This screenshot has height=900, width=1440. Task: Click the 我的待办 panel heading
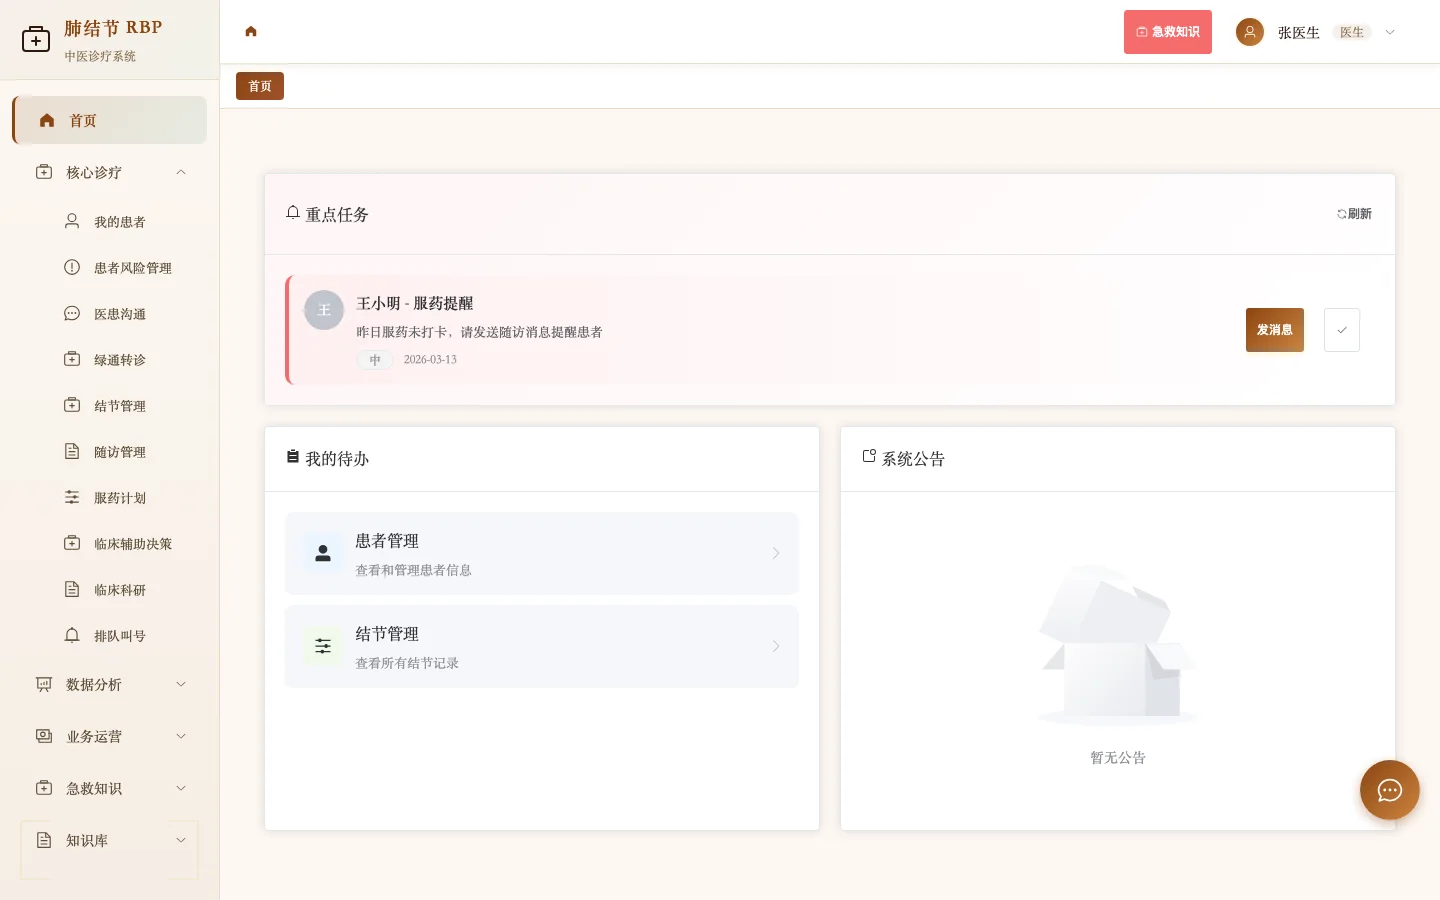pyautogui.click(x=337, y=459)
